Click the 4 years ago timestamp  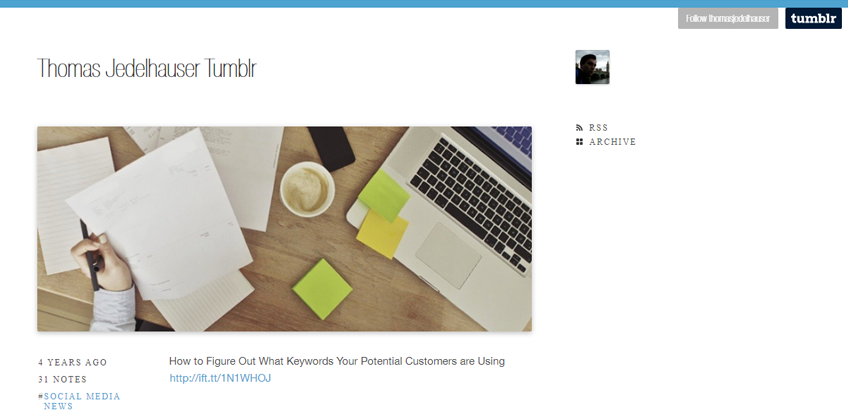click(x=72, y=362)
